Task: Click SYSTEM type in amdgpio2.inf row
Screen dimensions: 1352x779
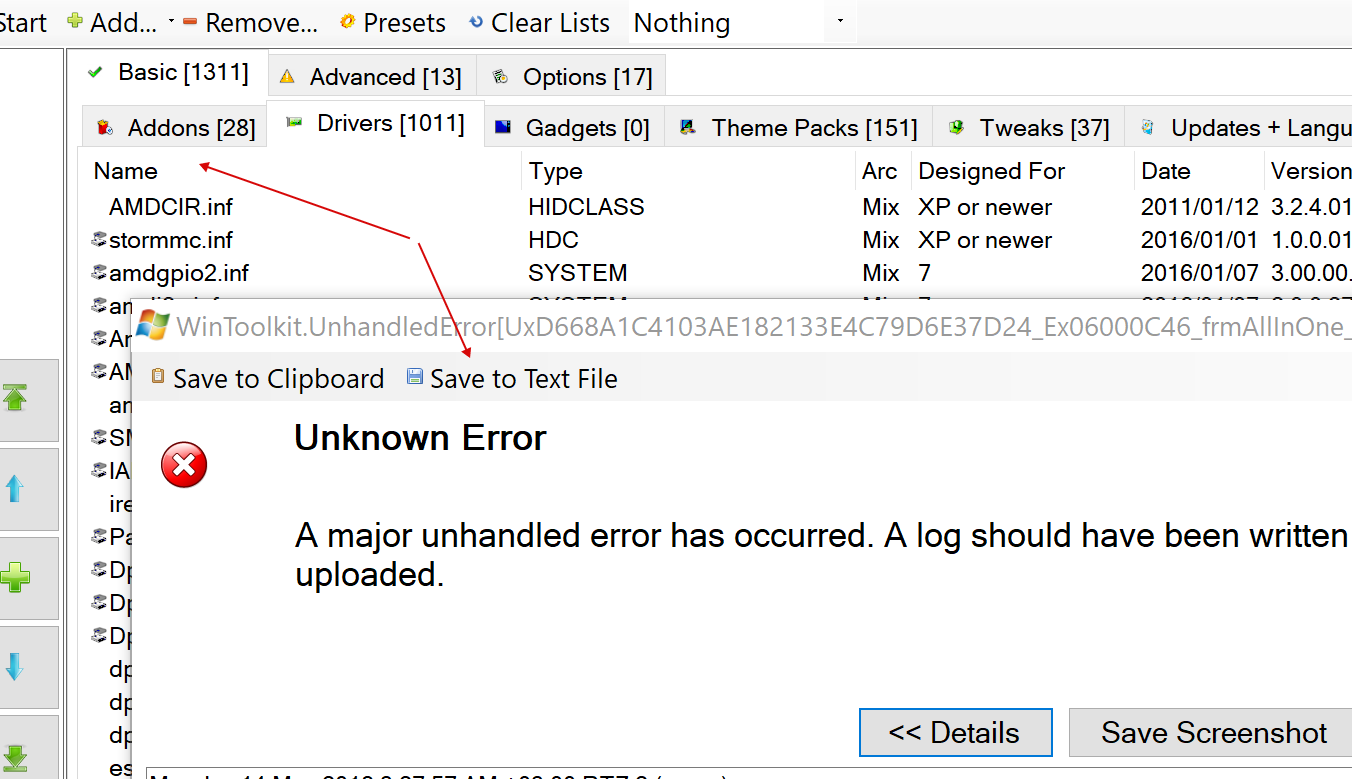Action: pos(578,273)
